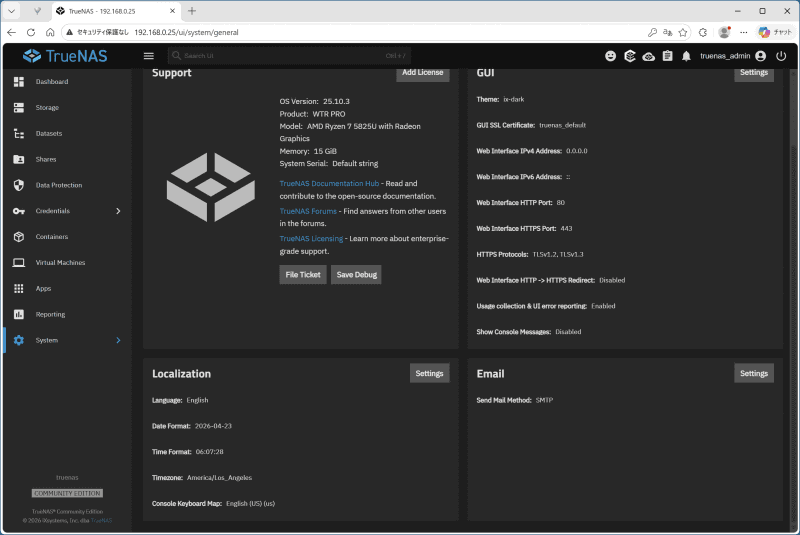
Task: Click the Search UI field
Action: click(x=289, y=56)
